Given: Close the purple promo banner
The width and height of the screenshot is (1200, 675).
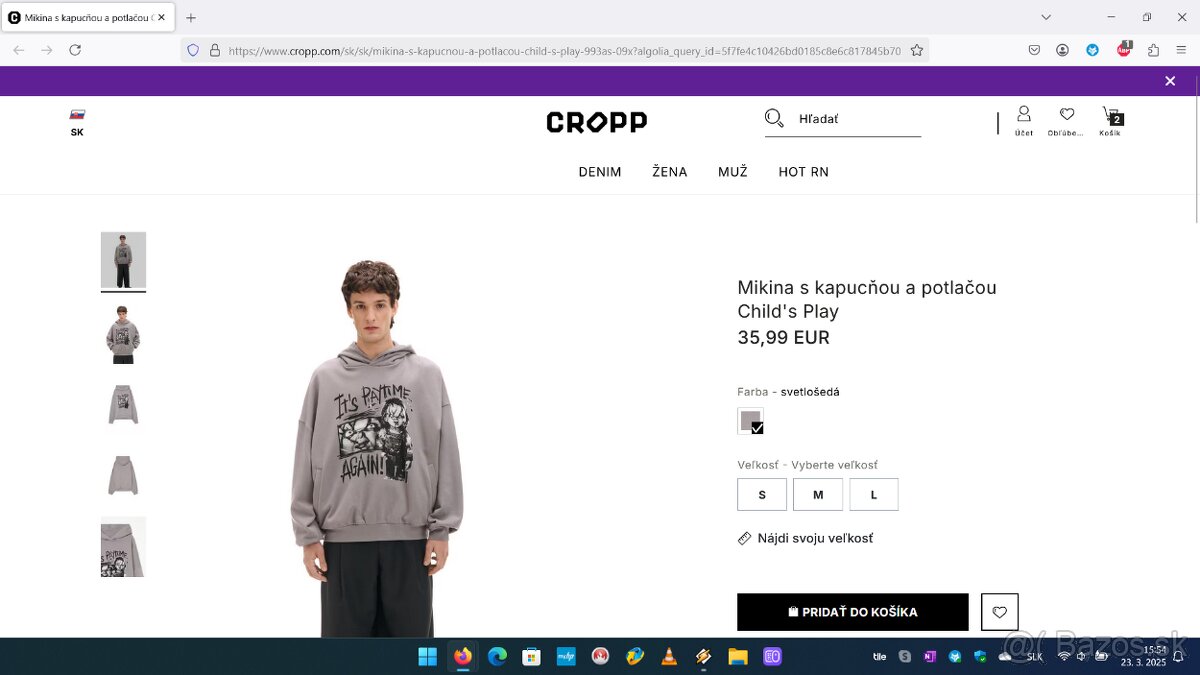Looking at the screenshot, I should click(1170, 81).
